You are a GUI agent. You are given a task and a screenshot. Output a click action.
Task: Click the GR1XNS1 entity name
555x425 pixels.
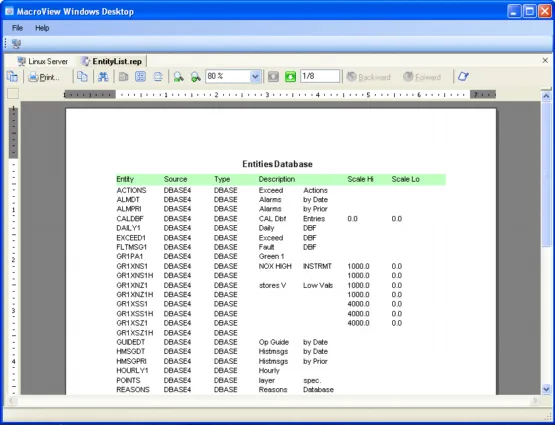[132, 266]
